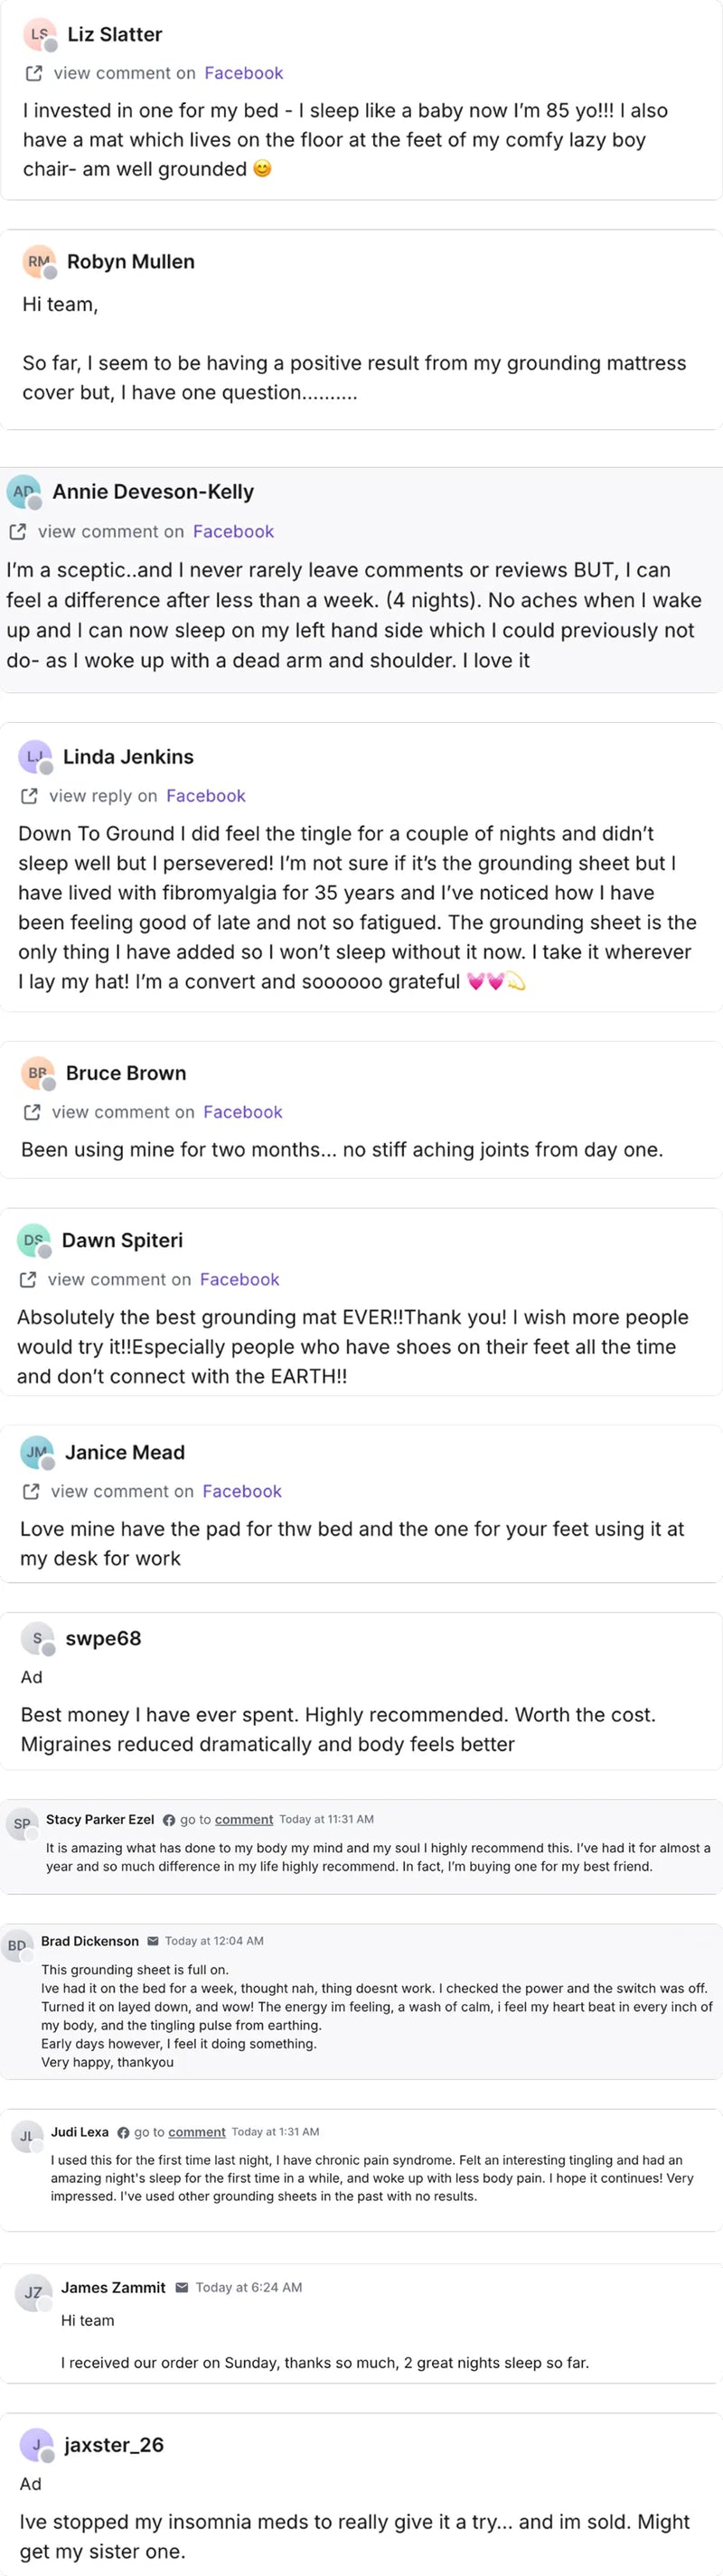723x2576 pixels.
Task: Click Facebook link in Bruce Brown's comment
Action: tap(243, 1112)
